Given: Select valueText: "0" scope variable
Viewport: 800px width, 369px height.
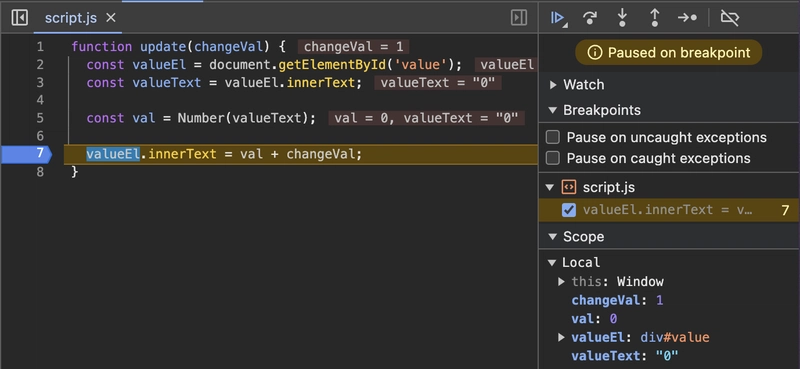Looking at the screenshot, I should (625, 356).
